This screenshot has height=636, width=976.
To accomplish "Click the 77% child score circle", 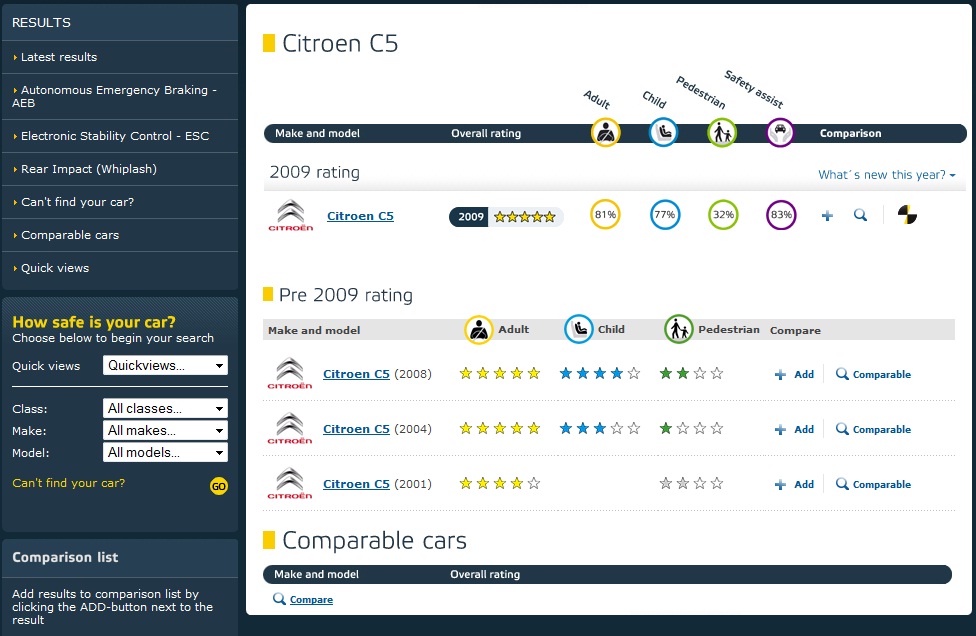I will tap(665, 215).
